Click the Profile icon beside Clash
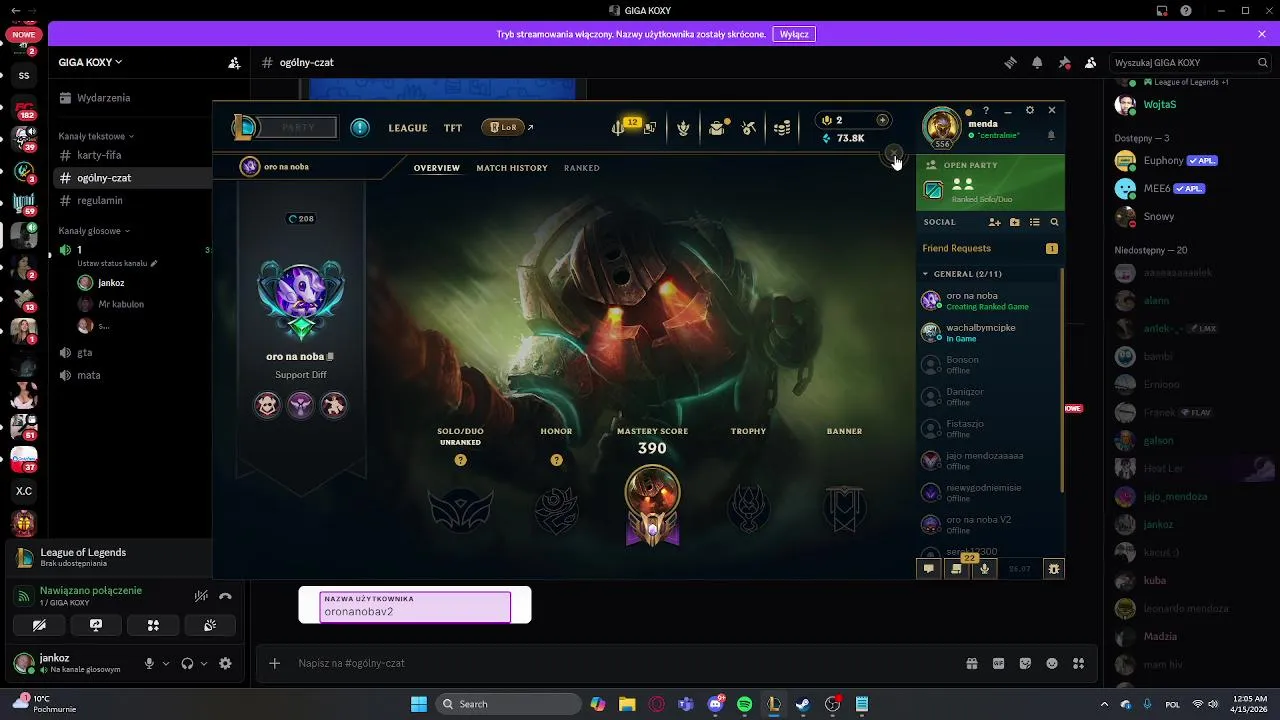This screenshot has height=720, width=1280. tap(650, 127)
